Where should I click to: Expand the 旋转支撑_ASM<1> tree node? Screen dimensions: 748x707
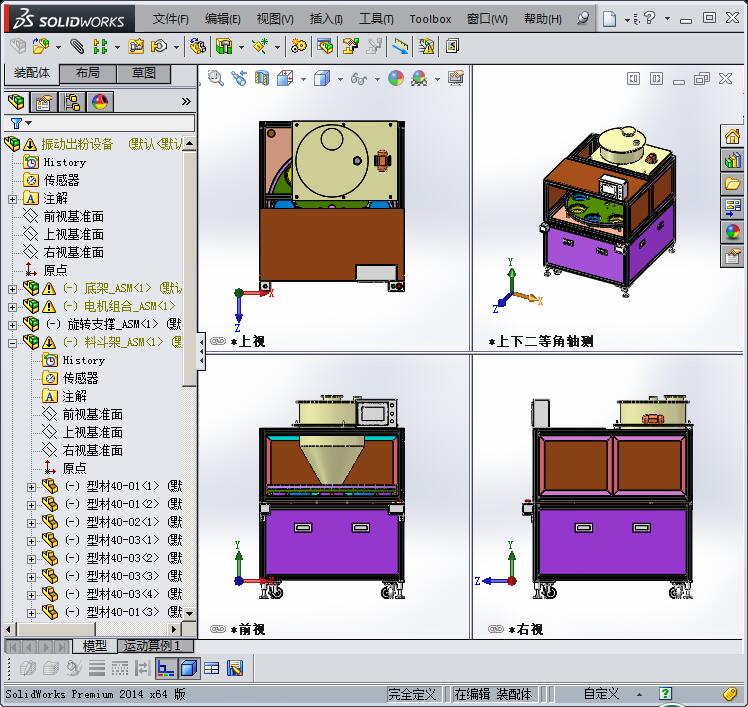(12, 325)
